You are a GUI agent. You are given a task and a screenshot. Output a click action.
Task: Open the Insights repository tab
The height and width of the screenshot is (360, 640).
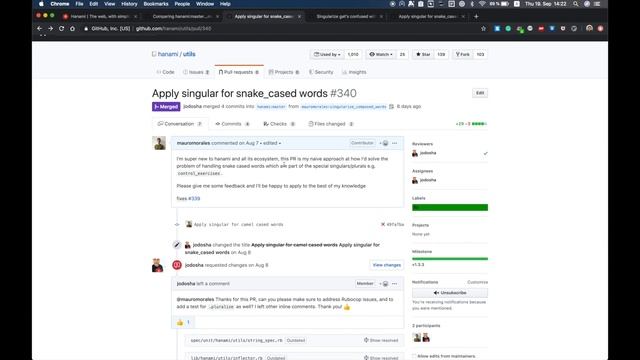[x=354, y=72]
